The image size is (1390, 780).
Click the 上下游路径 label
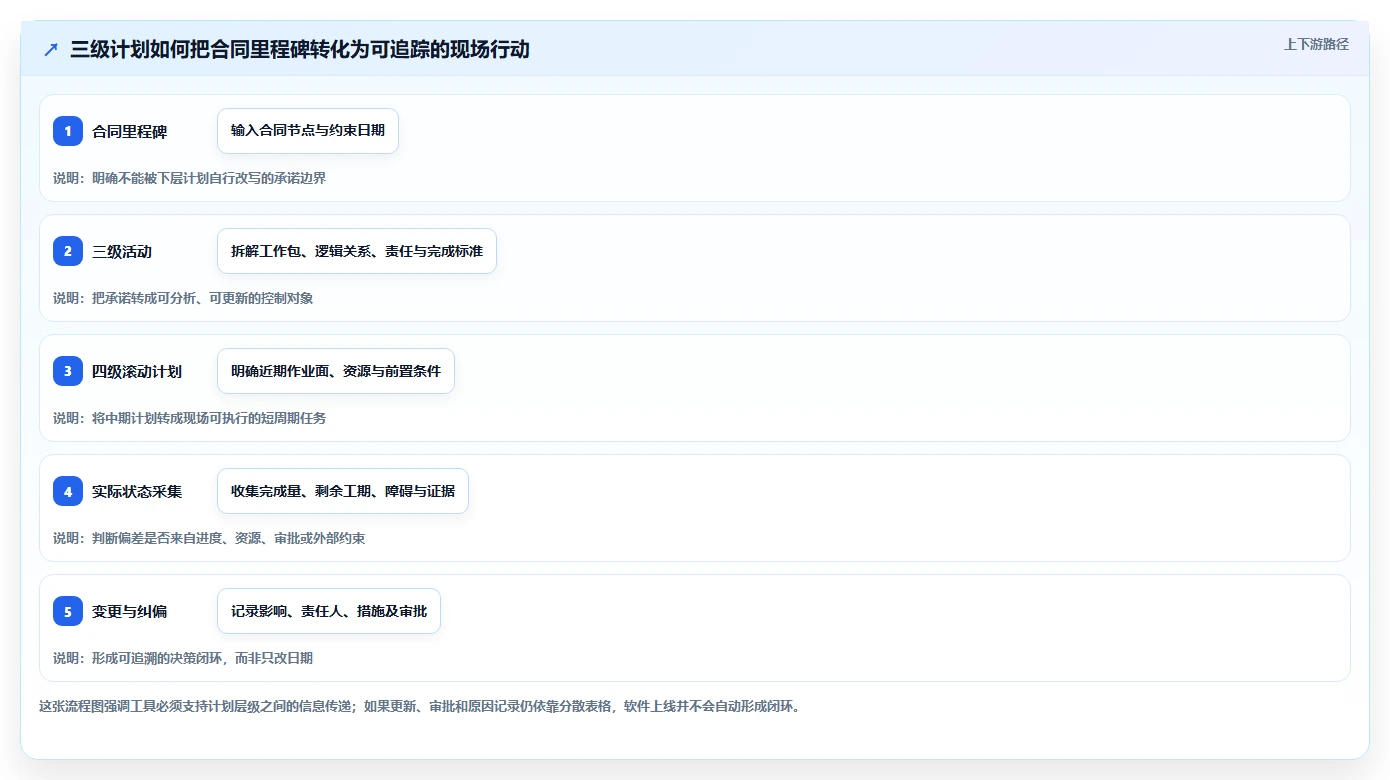click(x=1316, y=44)
